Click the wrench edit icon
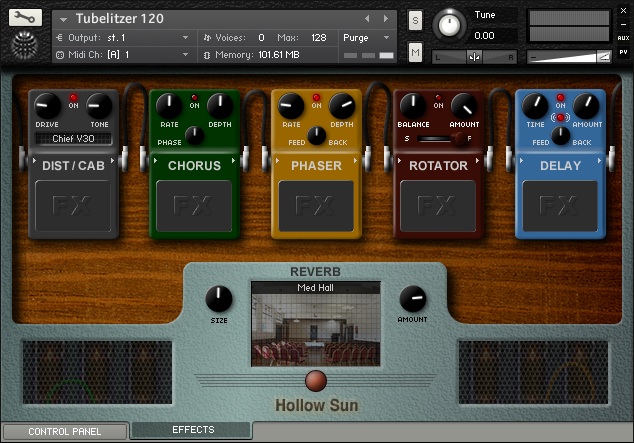 (x=26, y=17)
